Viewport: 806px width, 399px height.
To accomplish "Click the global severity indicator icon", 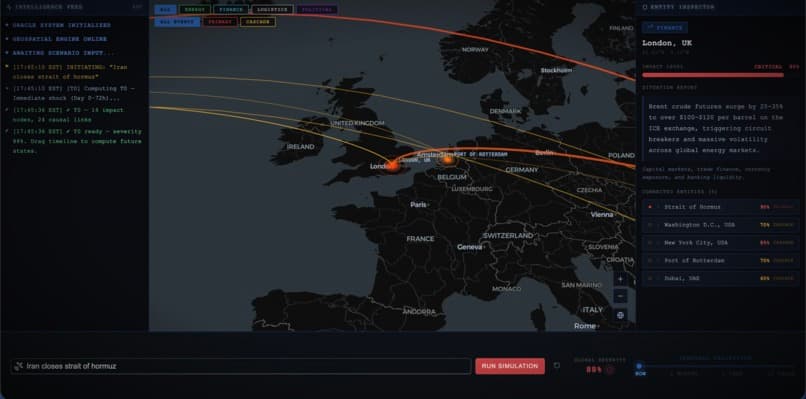I will (610, 369).
